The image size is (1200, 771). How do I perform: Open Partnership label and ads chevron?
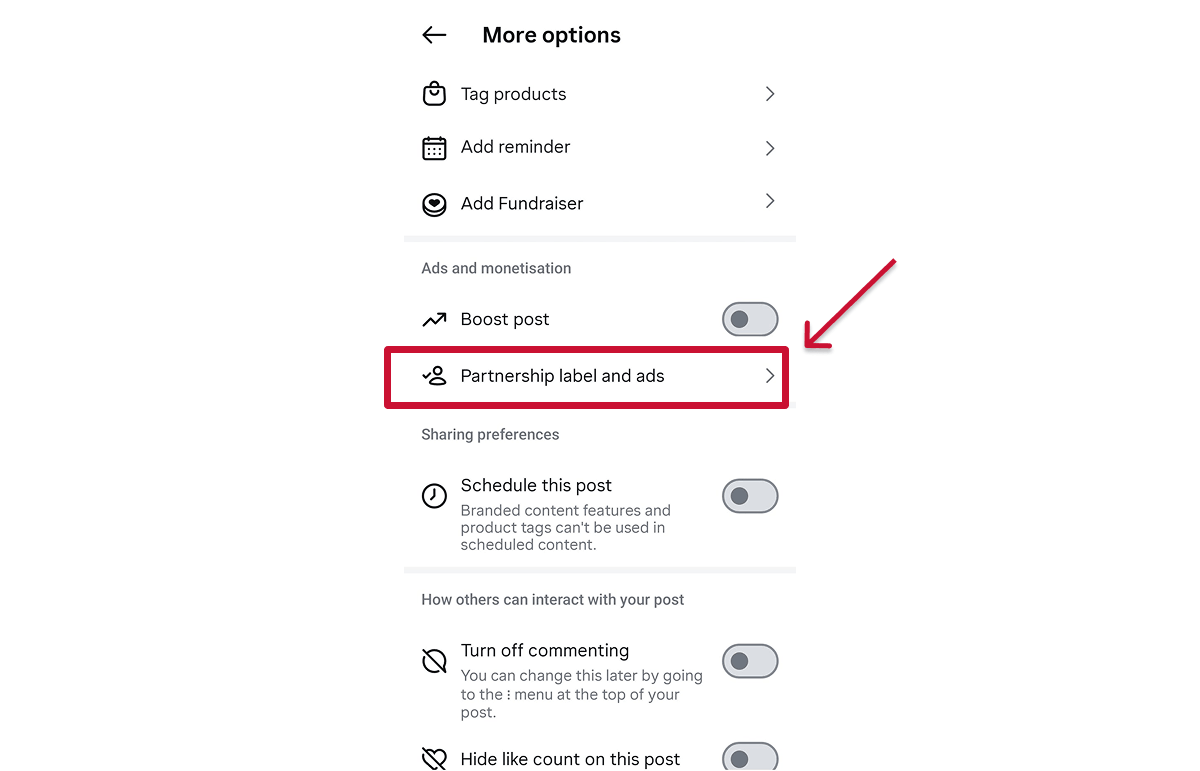(769, 376)
